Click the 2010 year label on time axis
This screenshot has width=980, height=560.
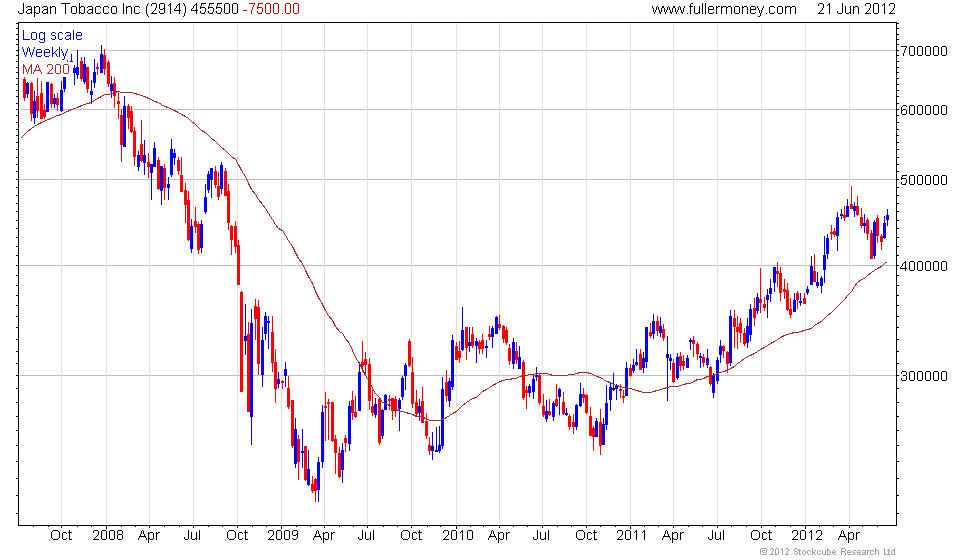pos(458,536)
